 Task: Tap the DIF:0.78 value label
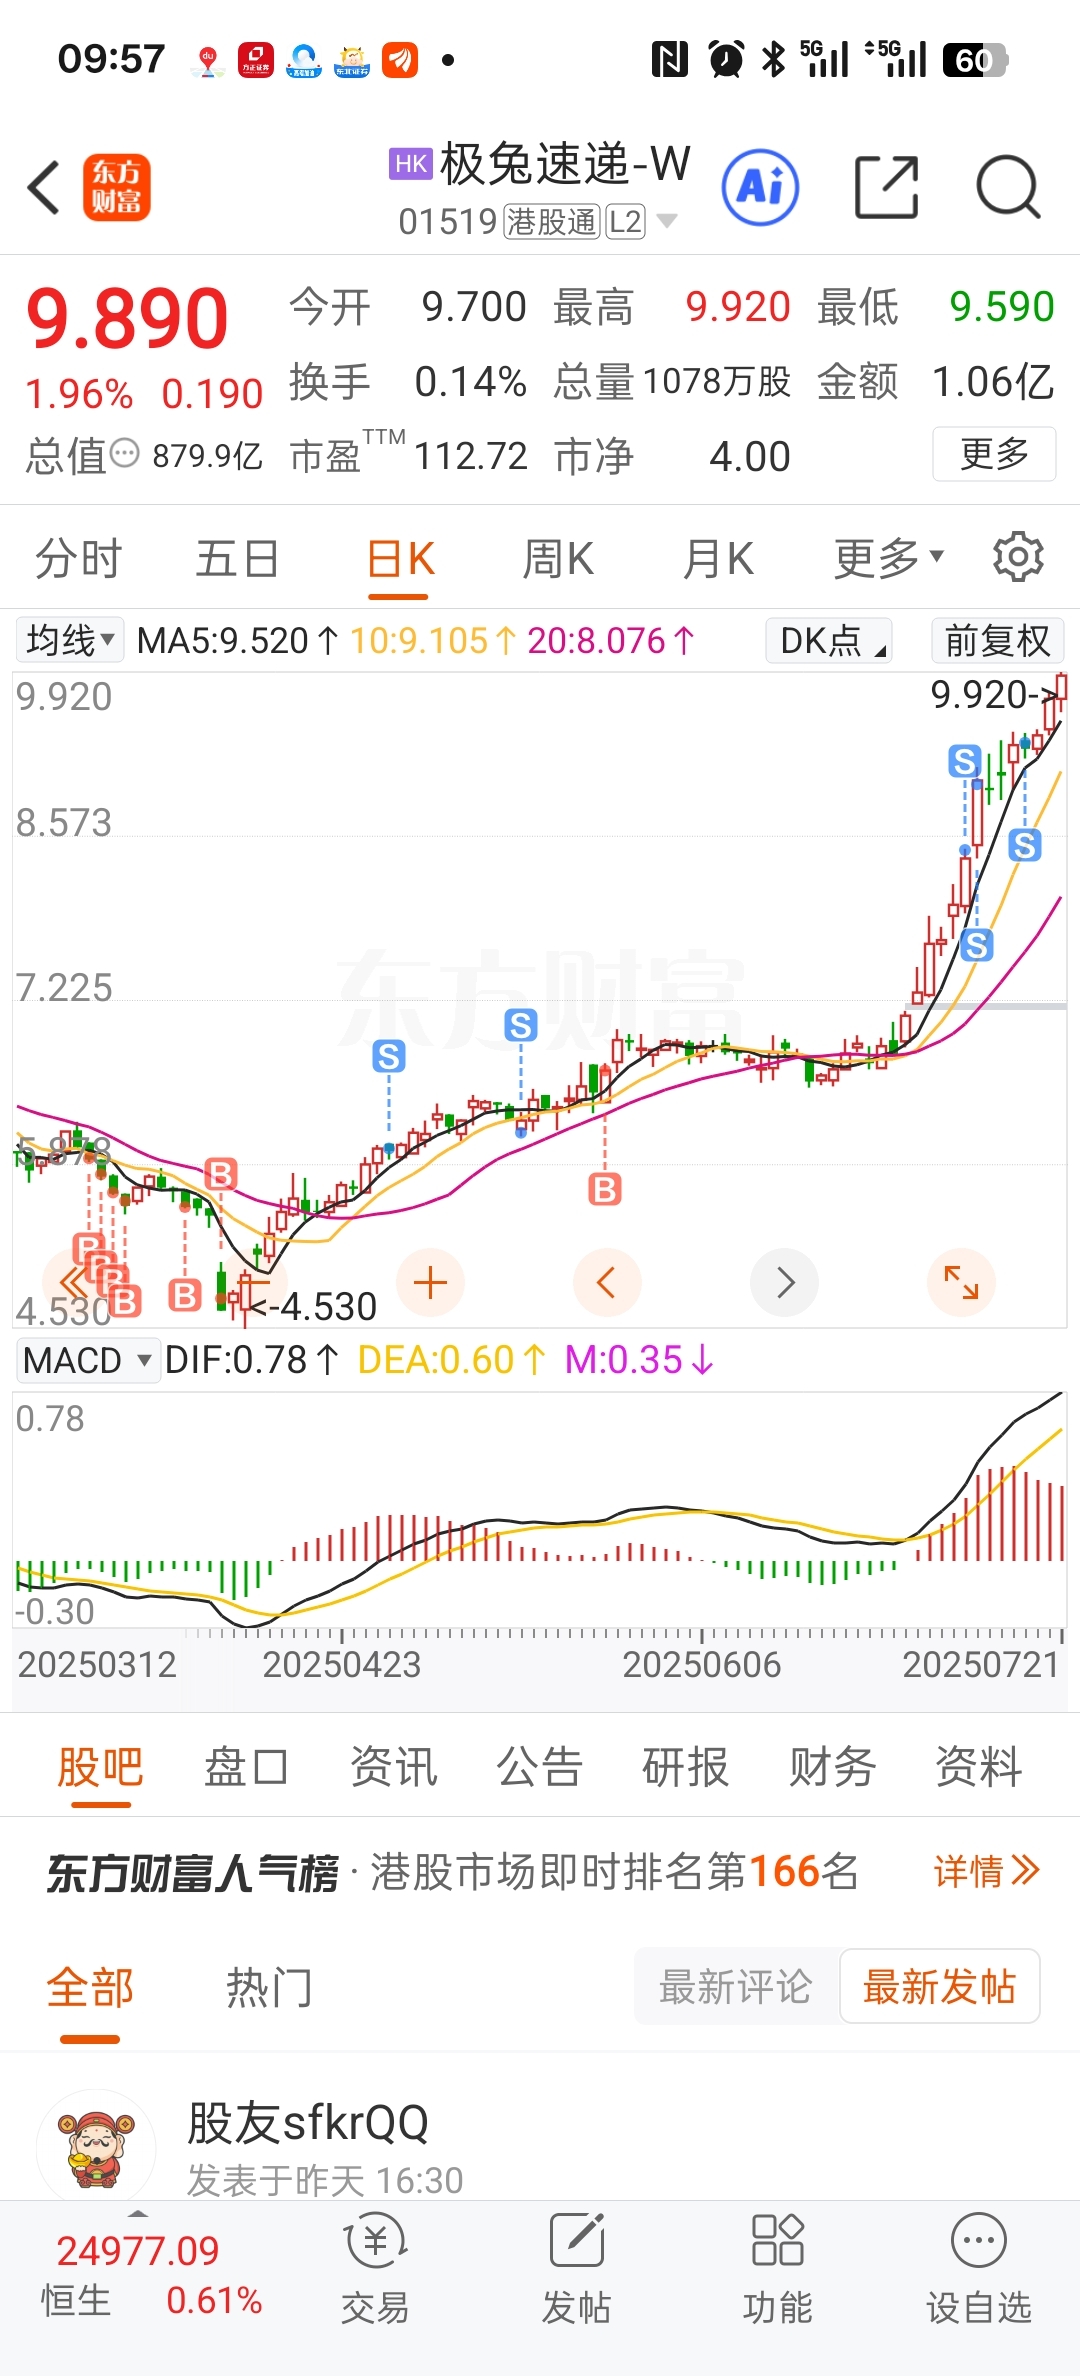point(251,1360)
